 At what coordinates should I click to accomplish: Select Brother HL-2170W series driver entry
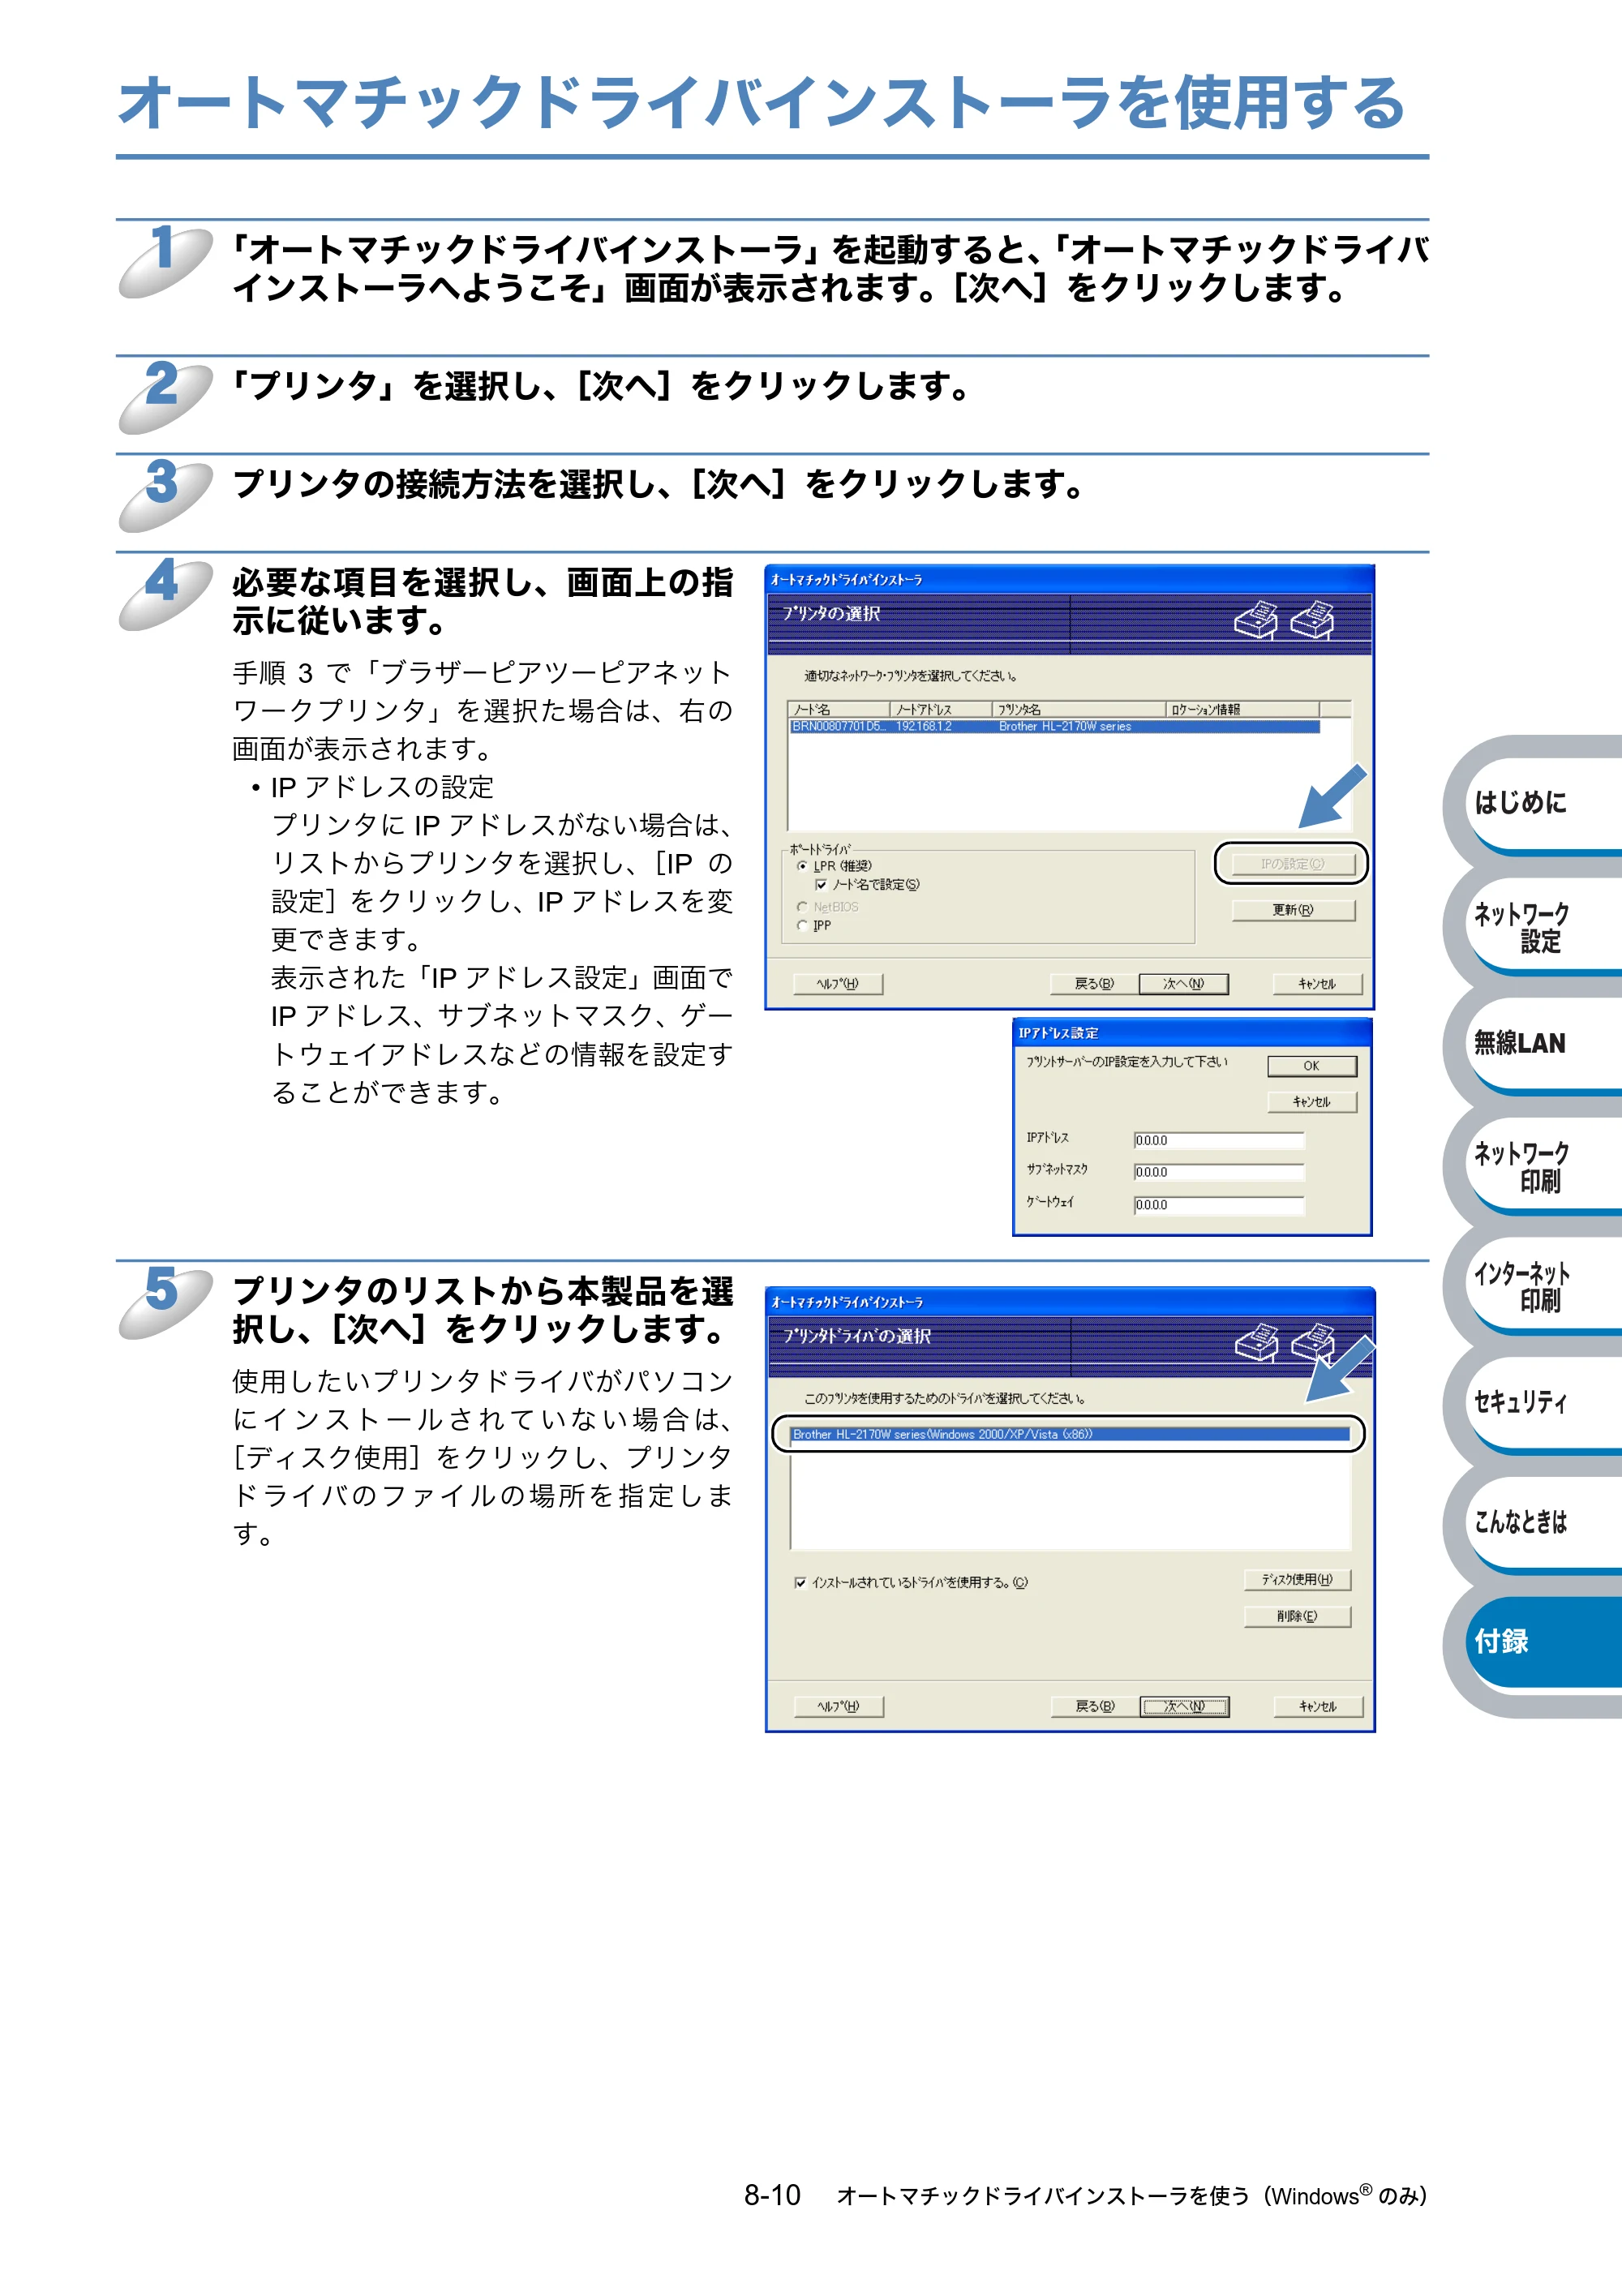[1070, 1434]
